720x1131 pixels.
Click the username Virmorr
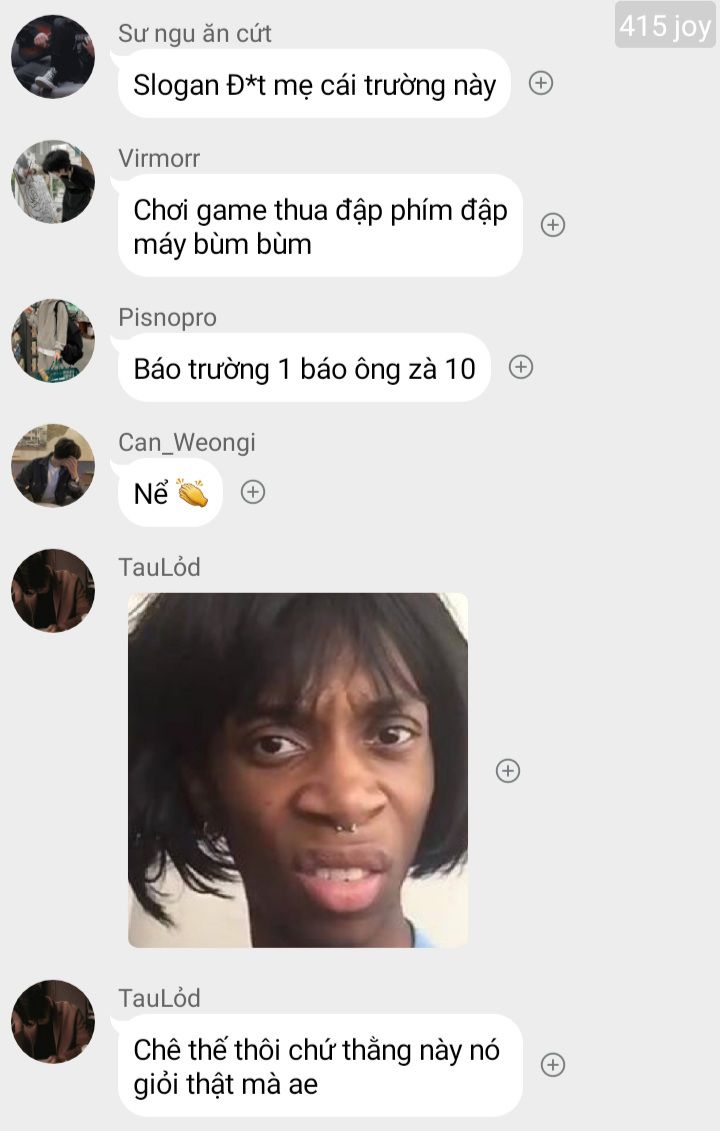point(159,158)
